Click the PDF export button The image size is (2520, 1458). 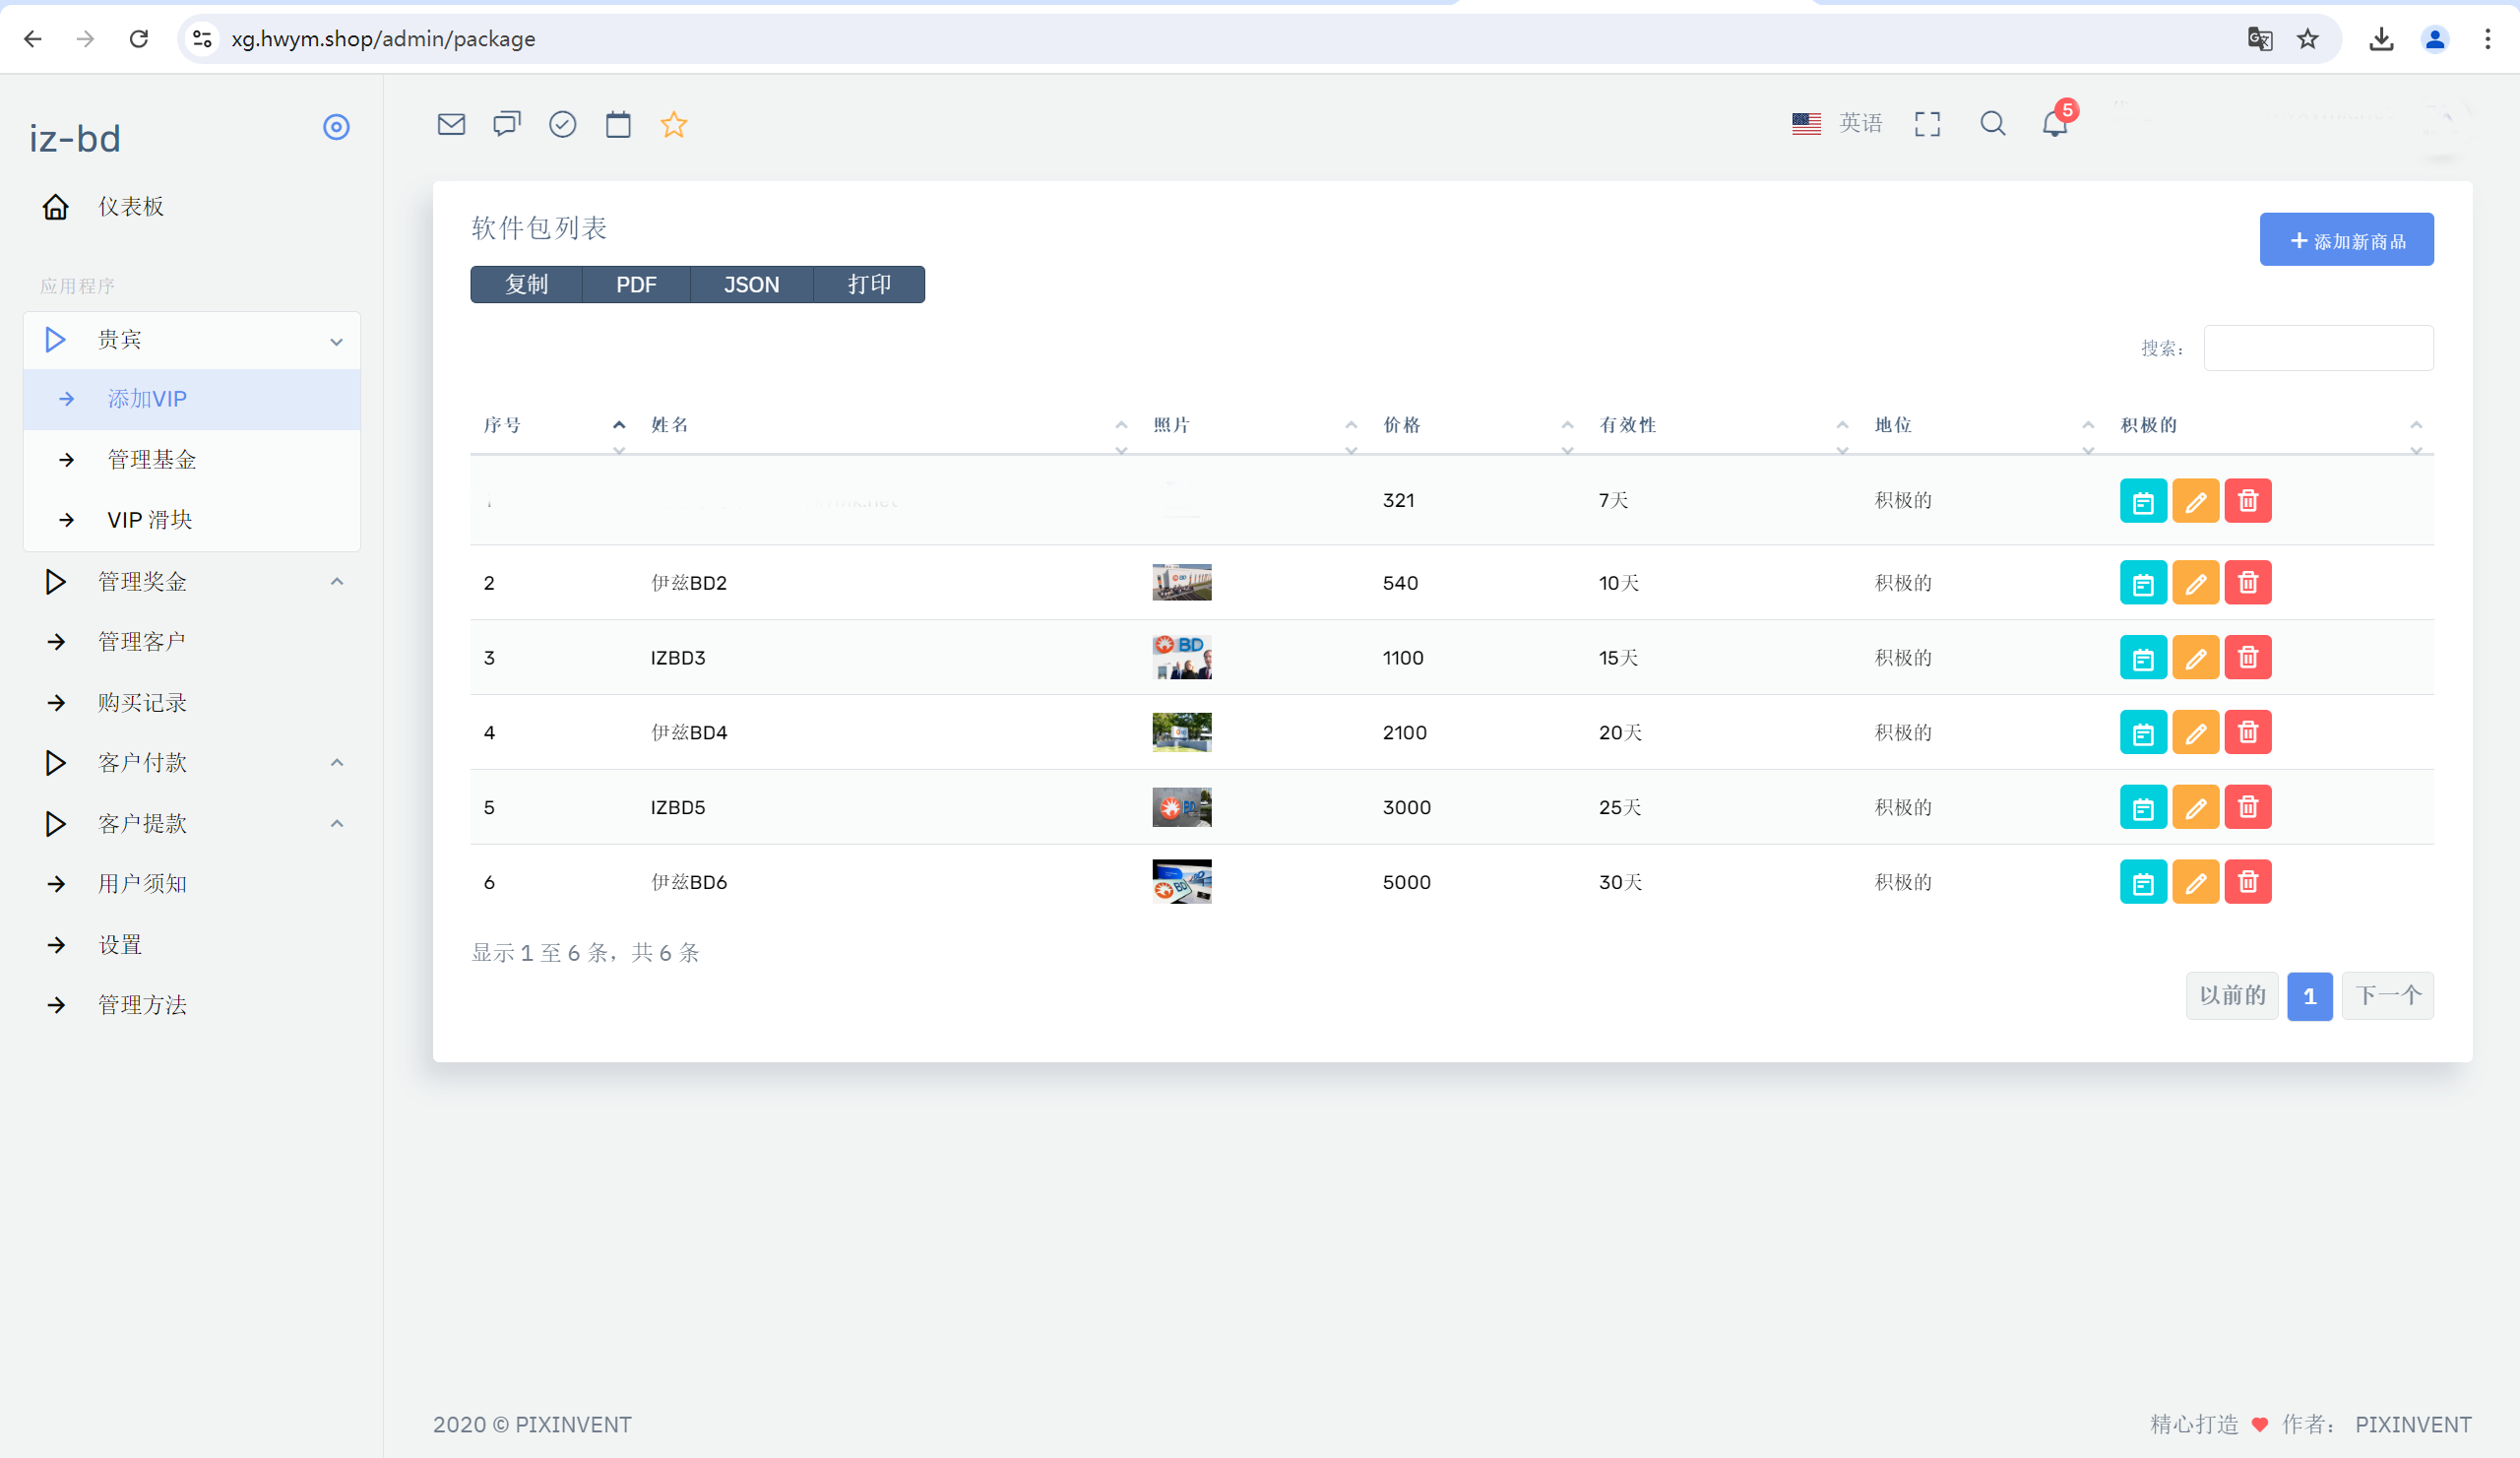pos(637,285)
